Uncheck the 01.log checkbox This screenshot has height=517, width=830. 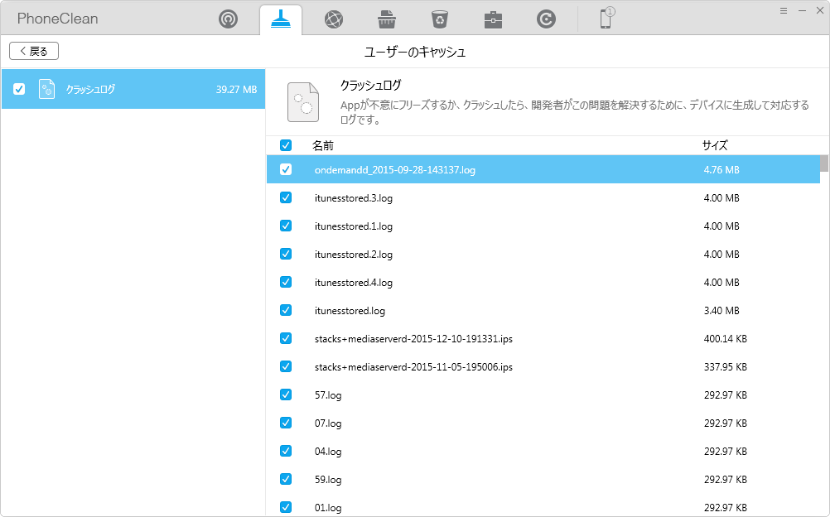tap(286, 506)
